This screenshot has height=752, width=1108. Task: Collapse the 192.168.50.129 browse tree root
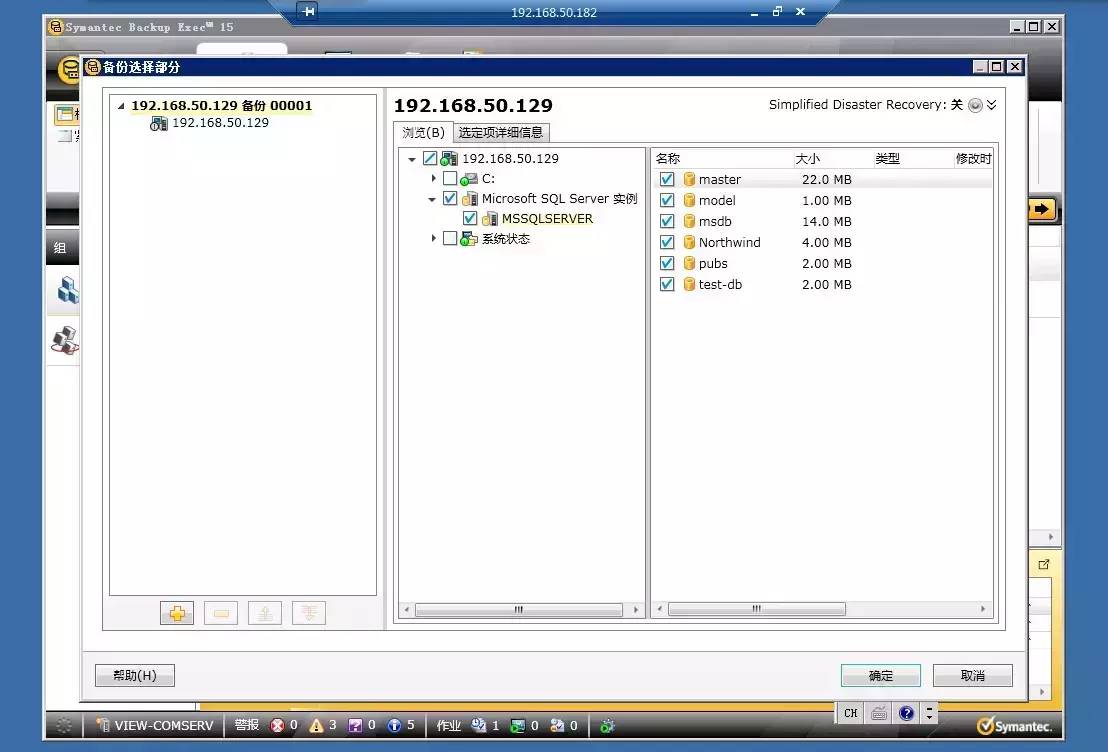tap(412, 159)
